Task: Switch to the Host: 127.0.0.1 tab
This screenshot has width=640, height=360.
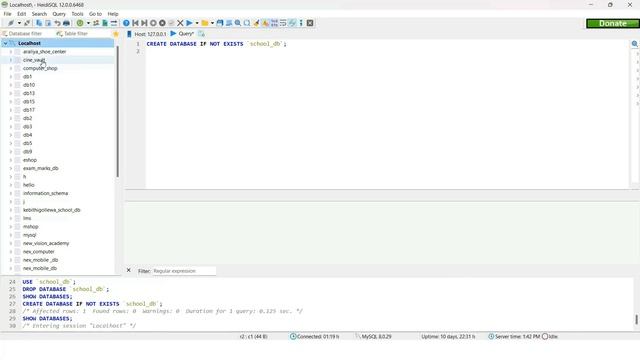Action: [147, 34]
